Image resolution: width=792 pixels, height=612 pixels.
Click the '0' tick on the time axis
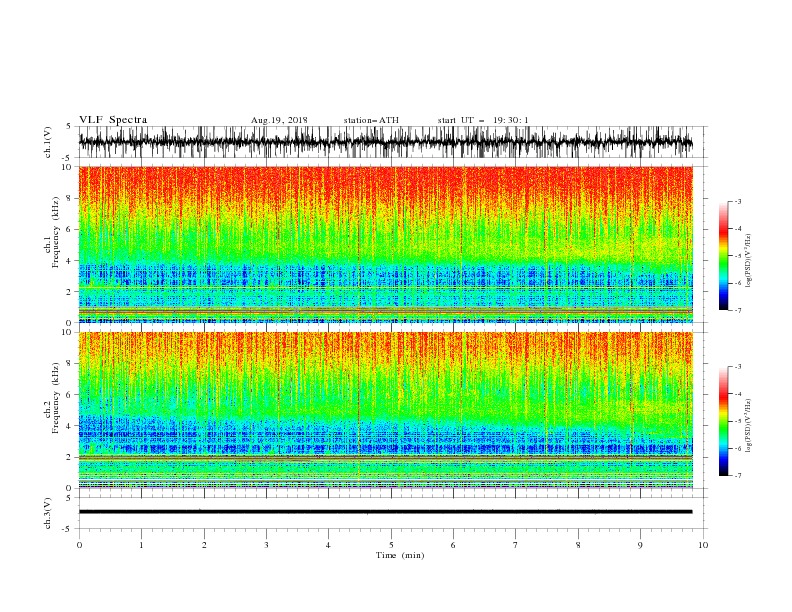pyautogui.click(x=79, y=545)
